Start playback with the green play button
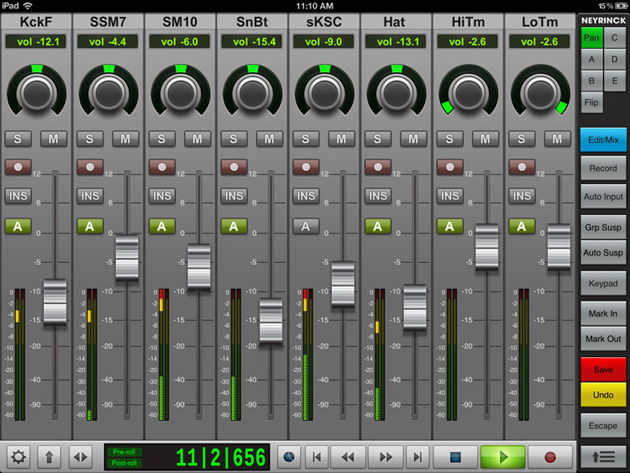The image size is (630, 473). coord(503,457)
